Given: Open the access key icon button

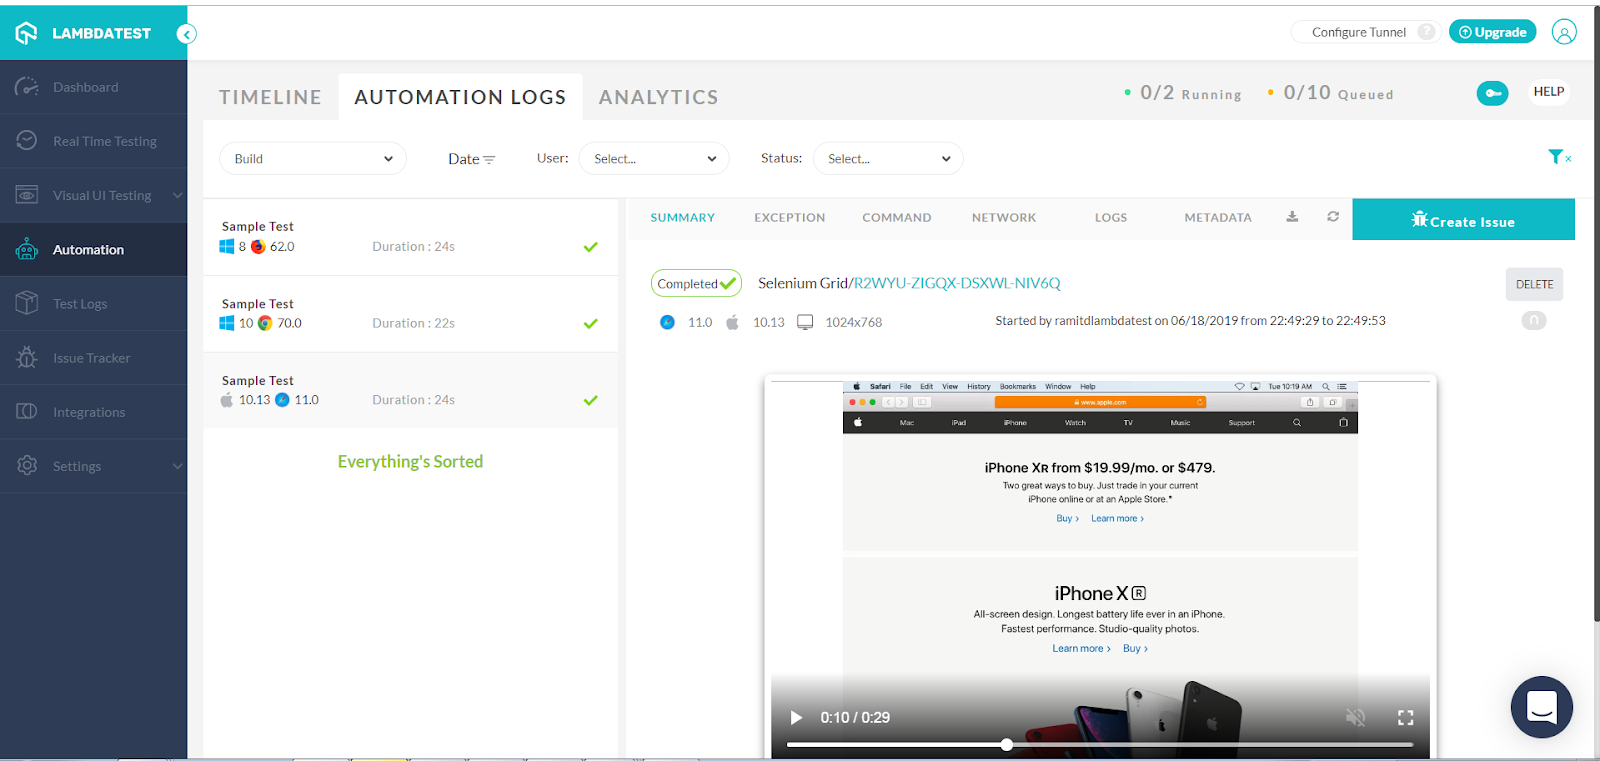Looking at the screenshot, I should coord(1492,93).
